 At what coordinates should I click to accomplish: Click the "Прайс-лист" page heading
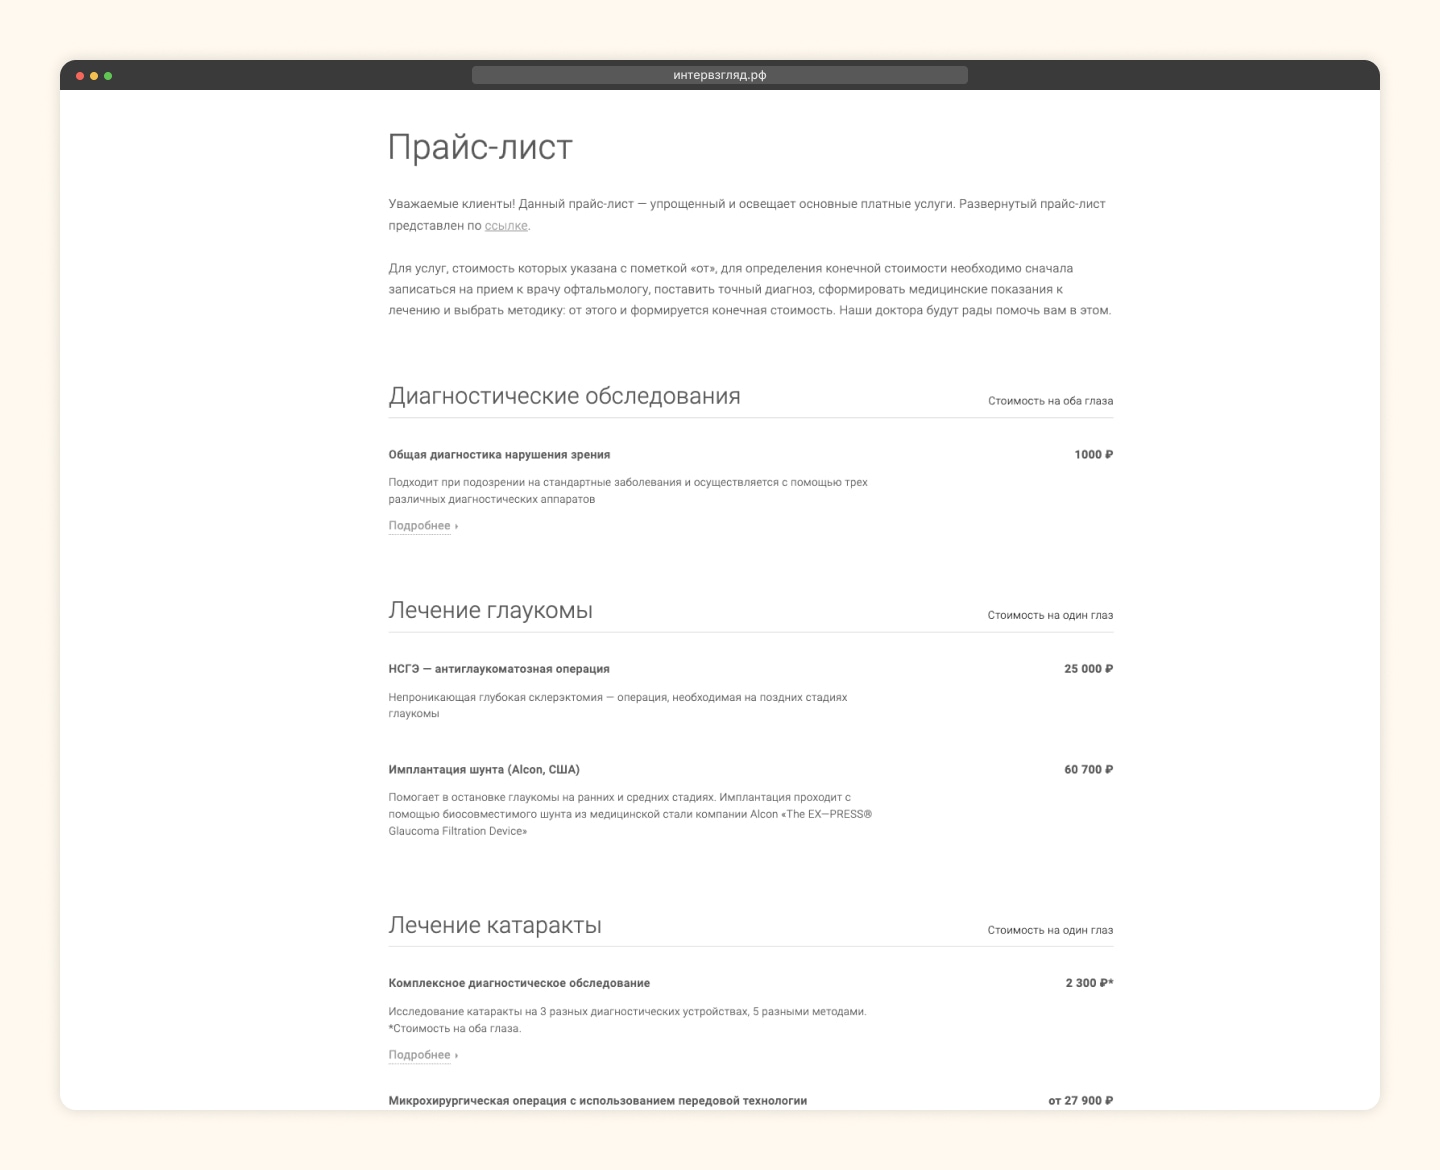click(480, 148)
